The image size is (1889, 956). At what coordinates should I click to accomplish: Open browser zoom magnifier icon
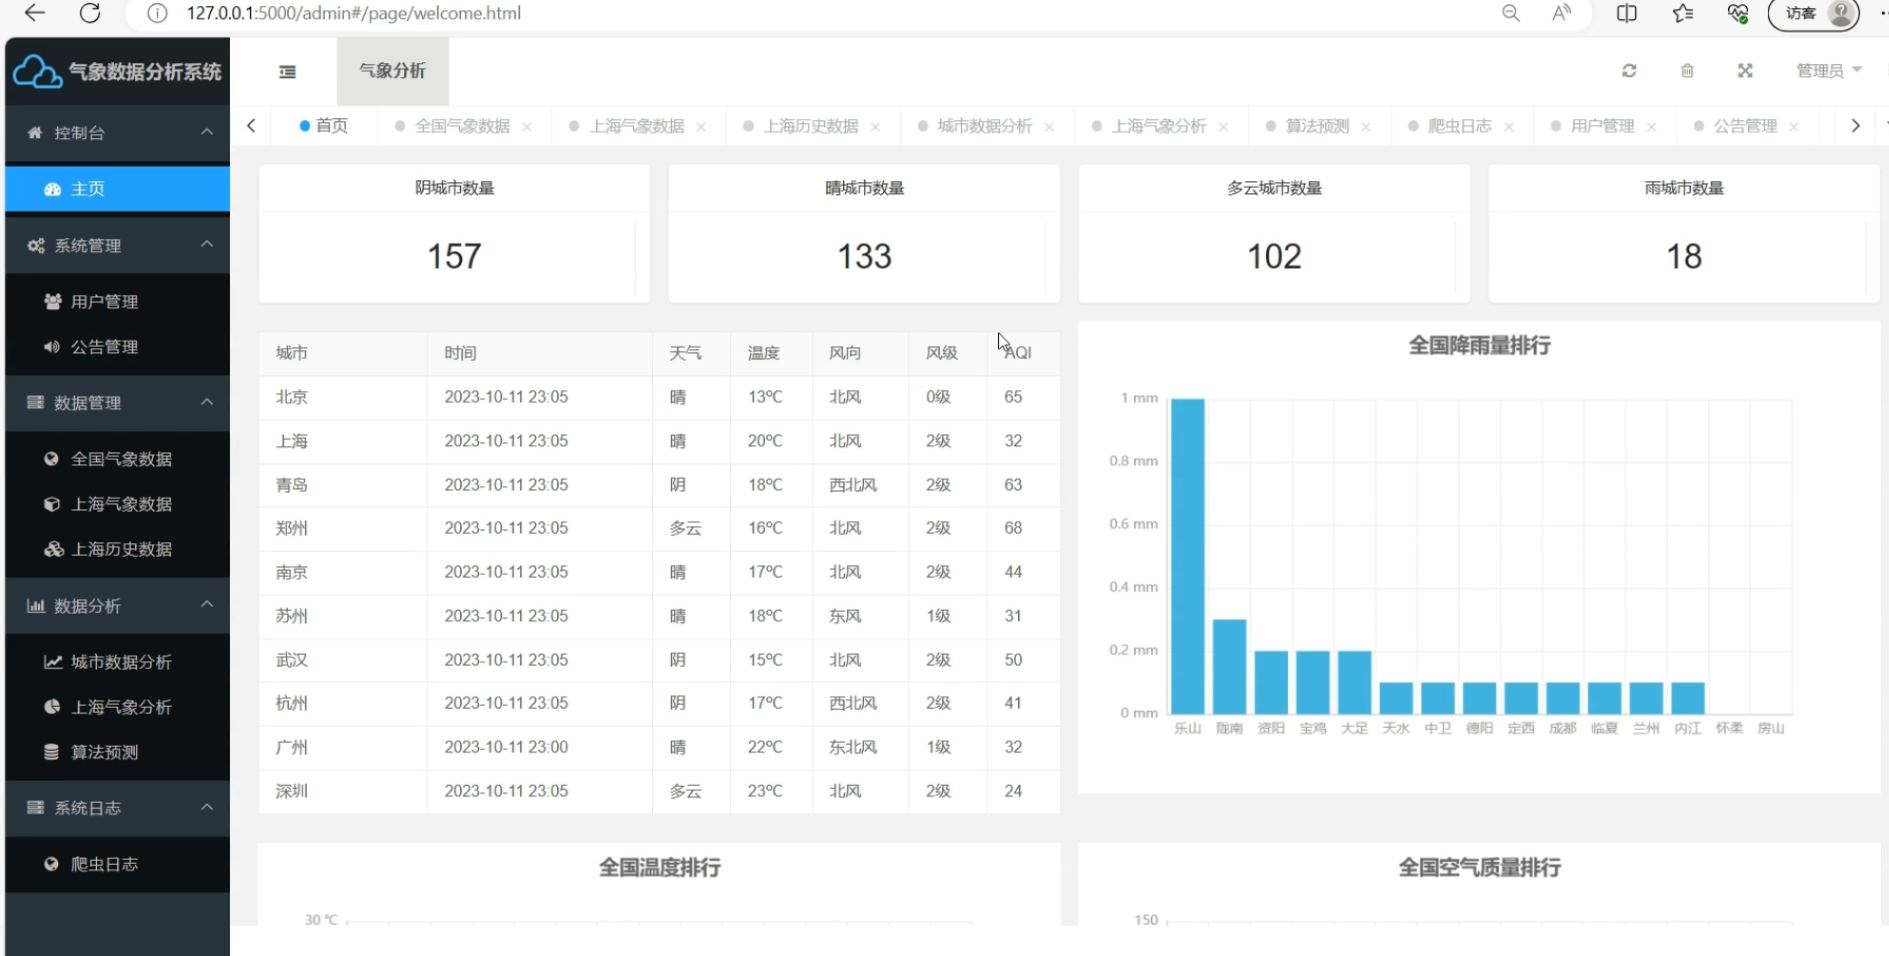click(x=1511, y=13)
